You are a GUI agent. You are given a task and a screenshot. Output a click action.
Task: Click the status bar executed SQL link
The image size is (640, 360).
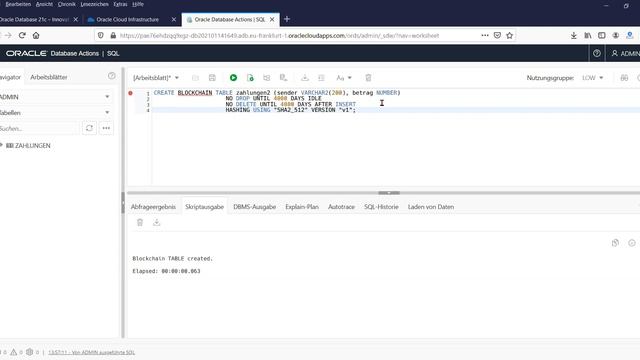click(x=91, y=352)
